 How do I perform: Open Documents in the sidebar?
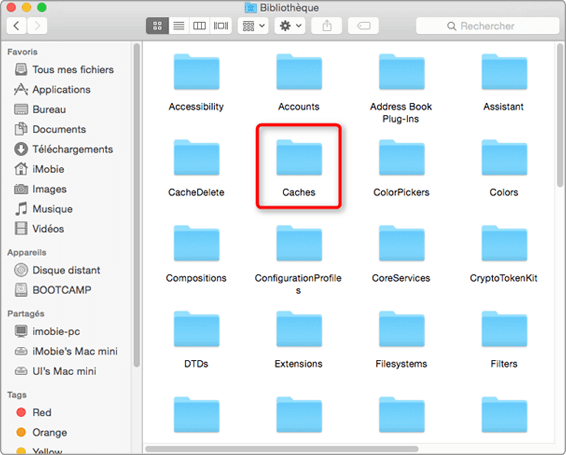pos(50,129)
